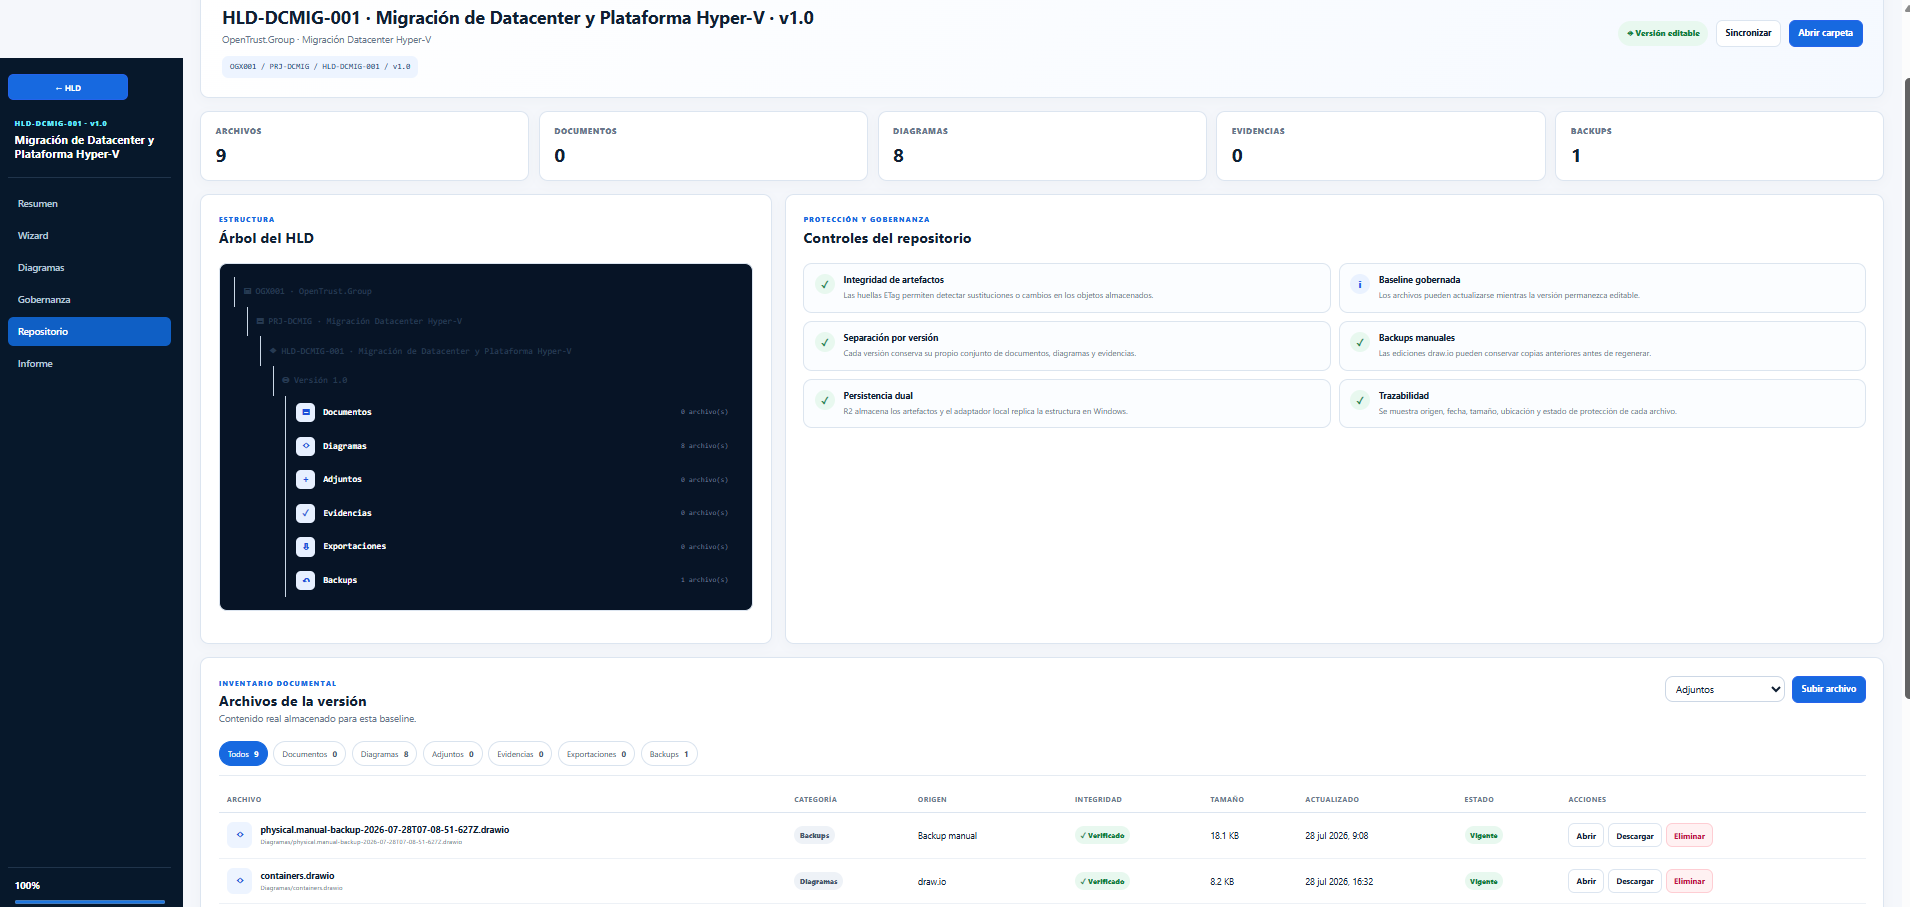The width and height of the screenshot is (1910, 907).
Task: Select OGX001 OpenTrust.Group tree node
Action: point(308,291)
